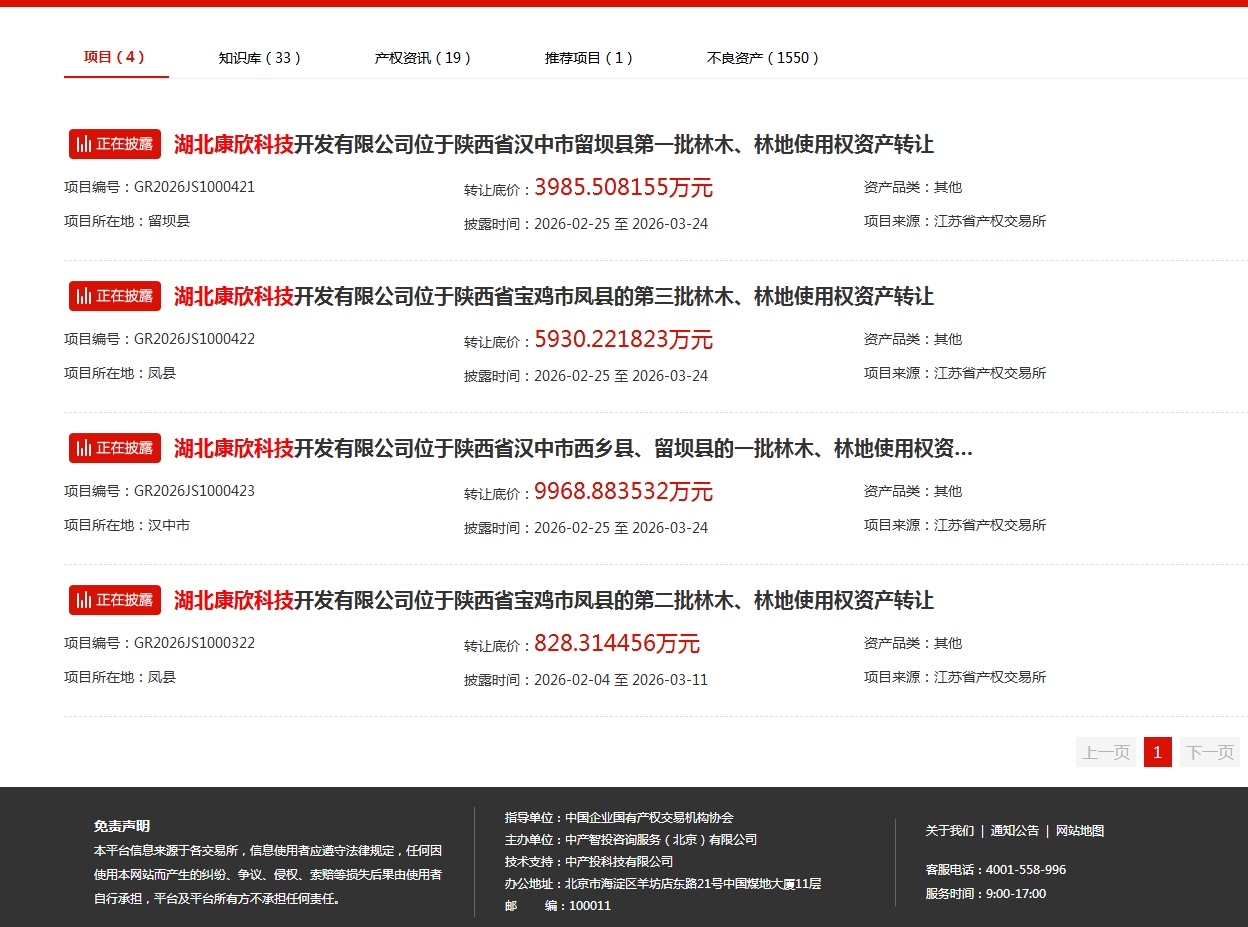Open 通知公告 footer link
Screen dimensions: 1248x927
[1015, 831]
